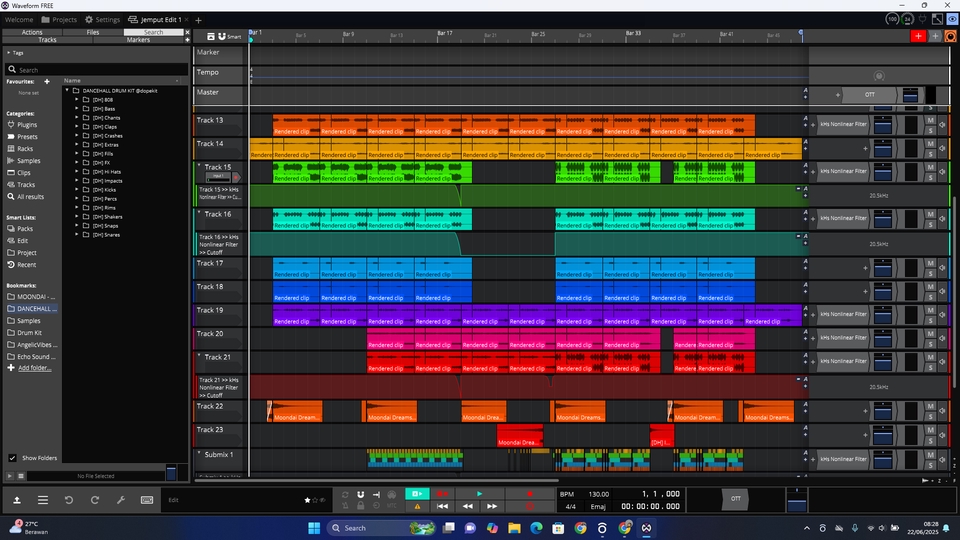Click the redo arrow icon
The height and width of the screenshot is (540, 960).
[x=95, y=500]
